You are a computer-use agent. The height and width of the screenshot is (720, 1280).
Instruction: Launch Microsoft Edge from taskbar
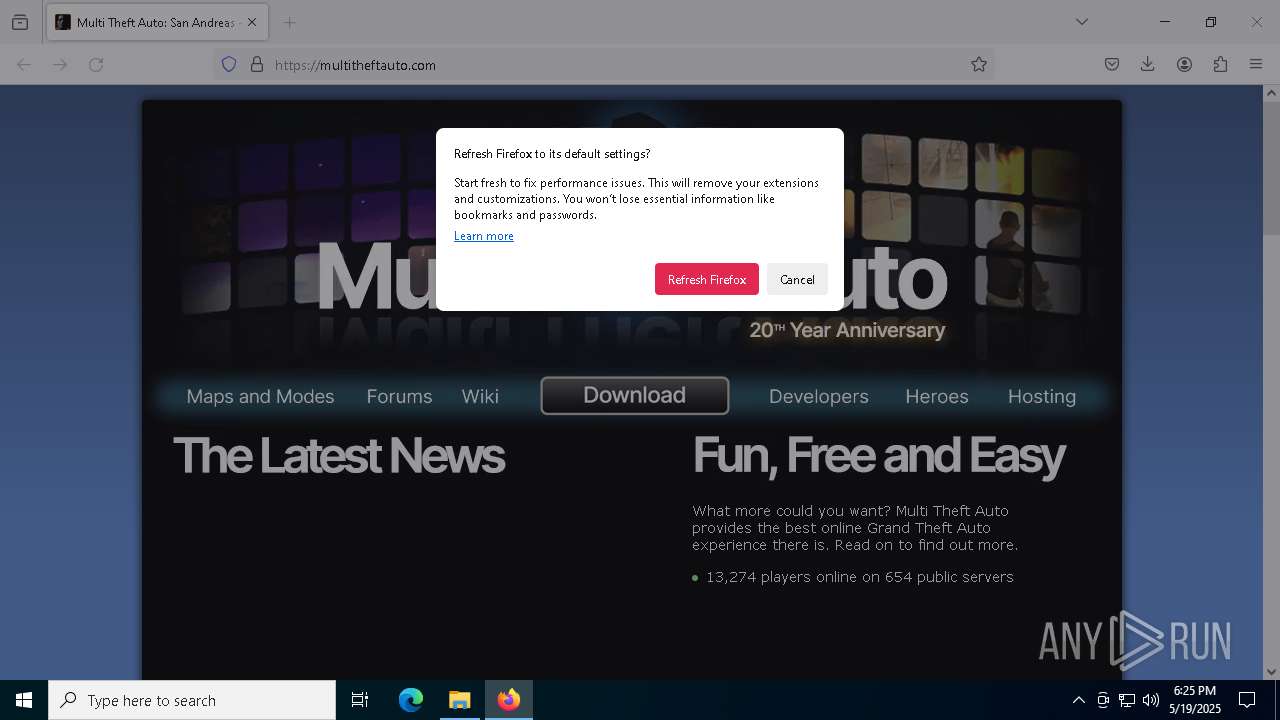[x=411, y=700]
